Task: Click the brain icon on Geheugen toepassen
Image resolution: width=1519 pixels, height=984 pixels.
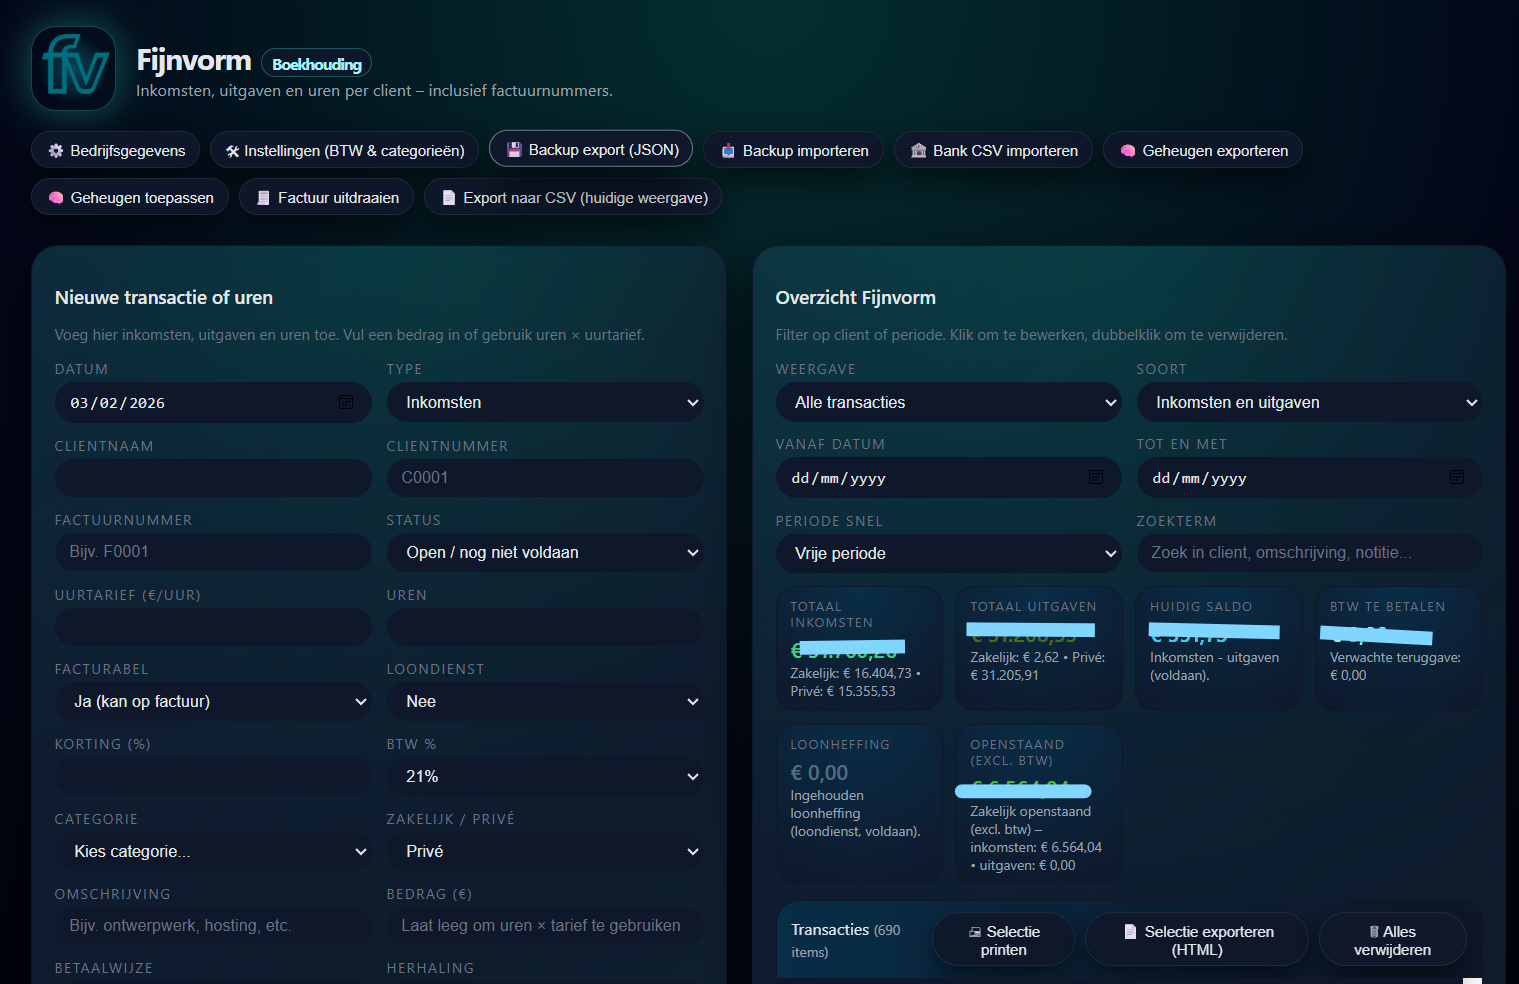Action: (x=56, y=198)
